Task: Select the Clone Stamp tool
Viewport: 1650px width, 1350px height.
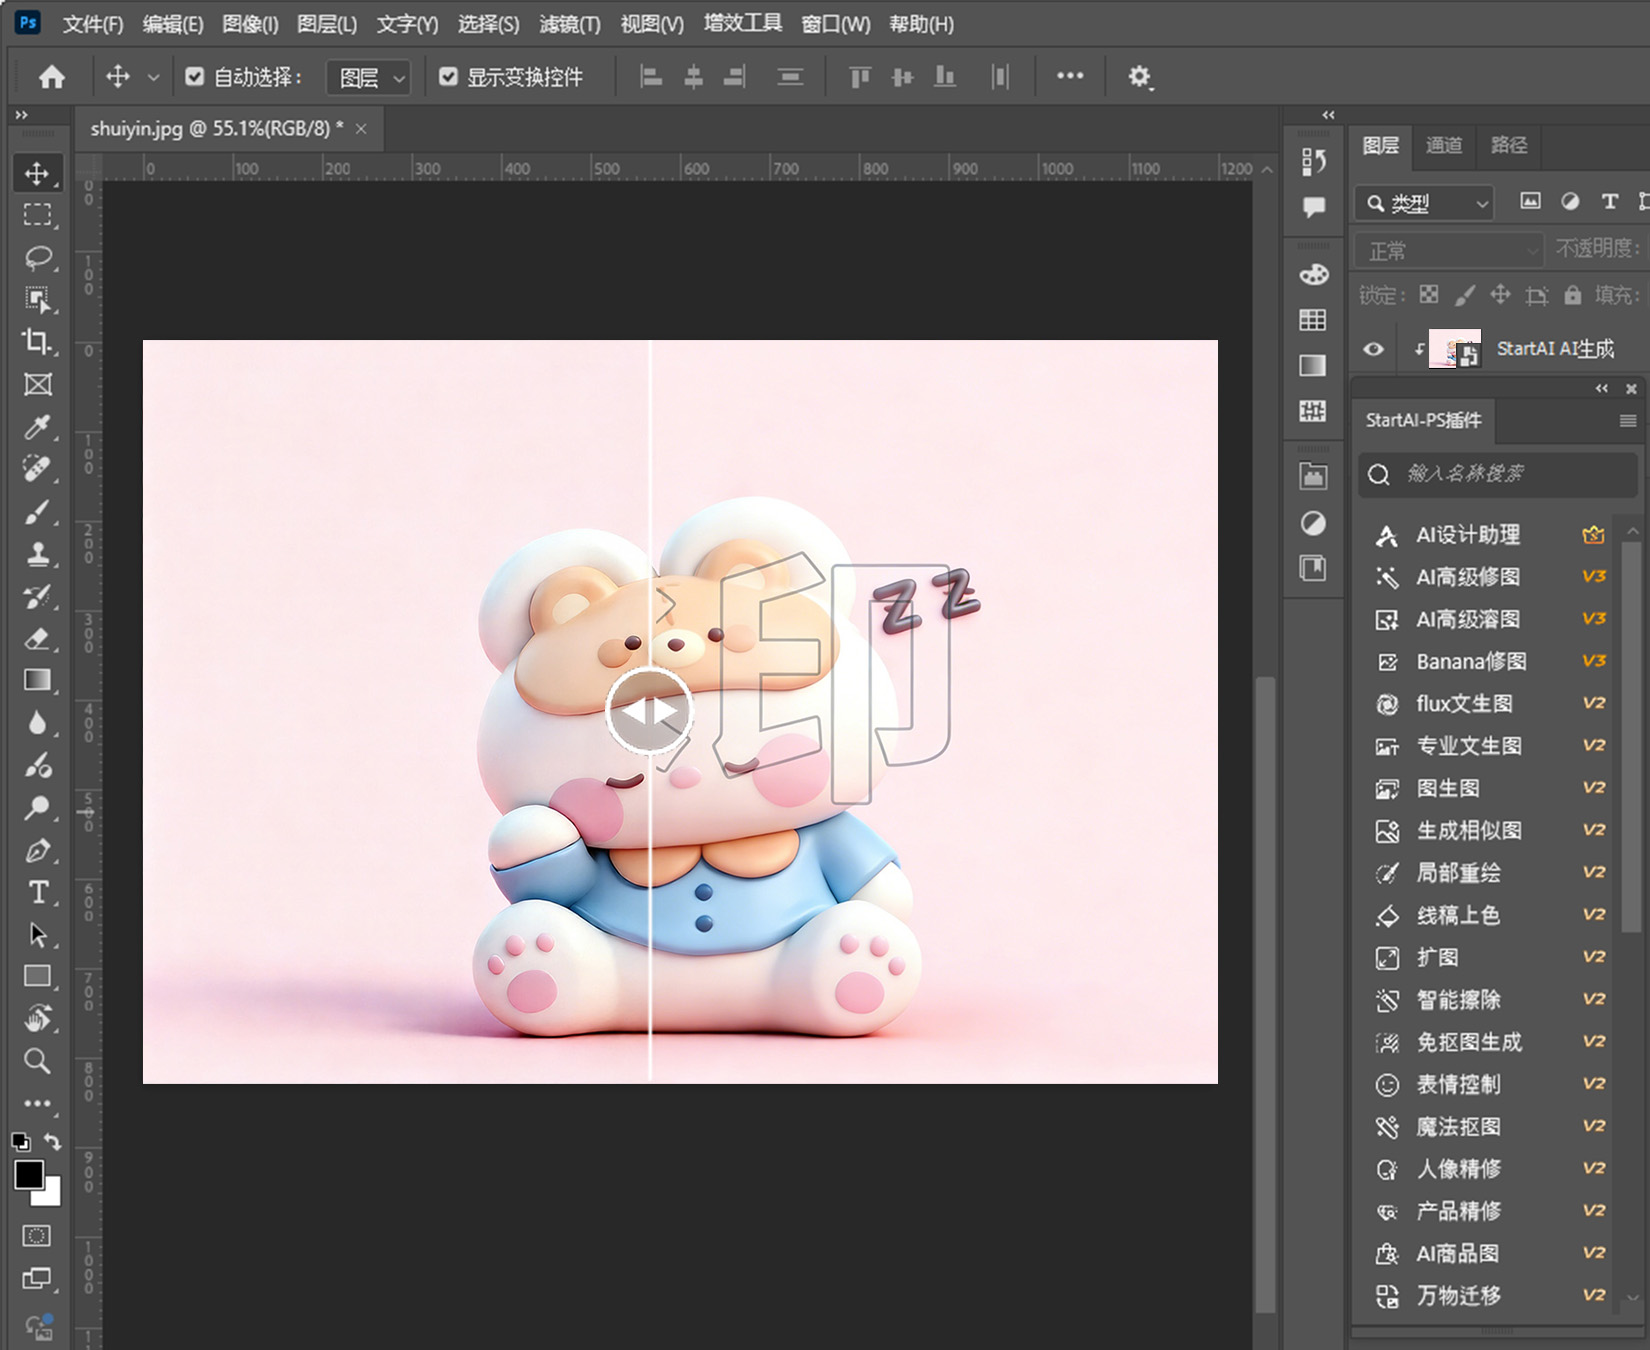Action: [38, 554]
